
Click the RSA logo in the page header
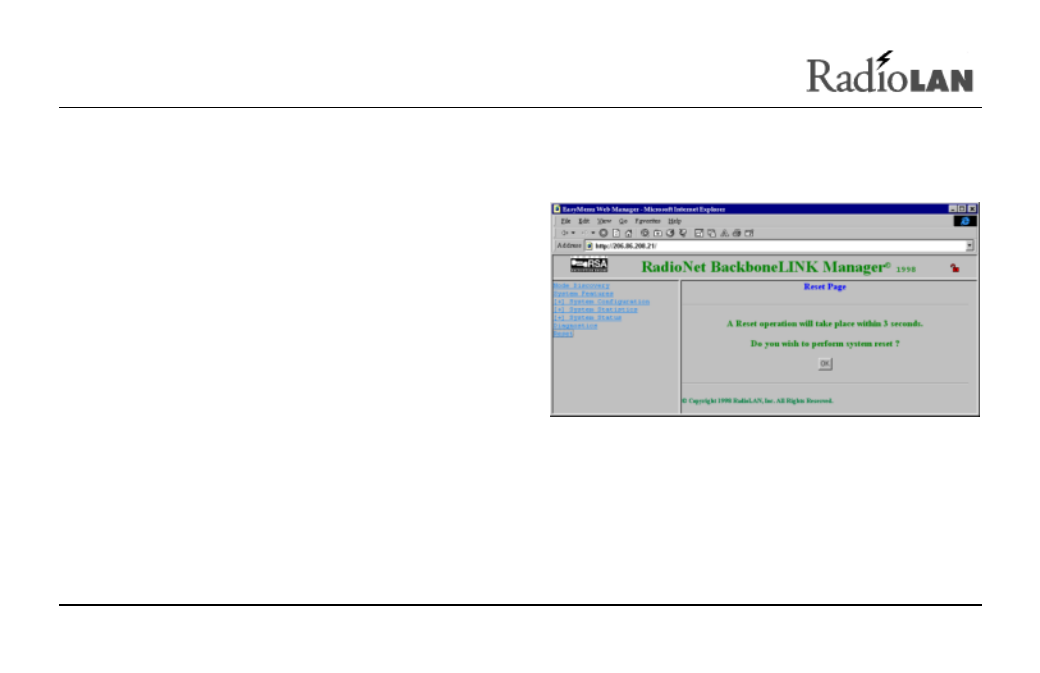click(589, 265)
